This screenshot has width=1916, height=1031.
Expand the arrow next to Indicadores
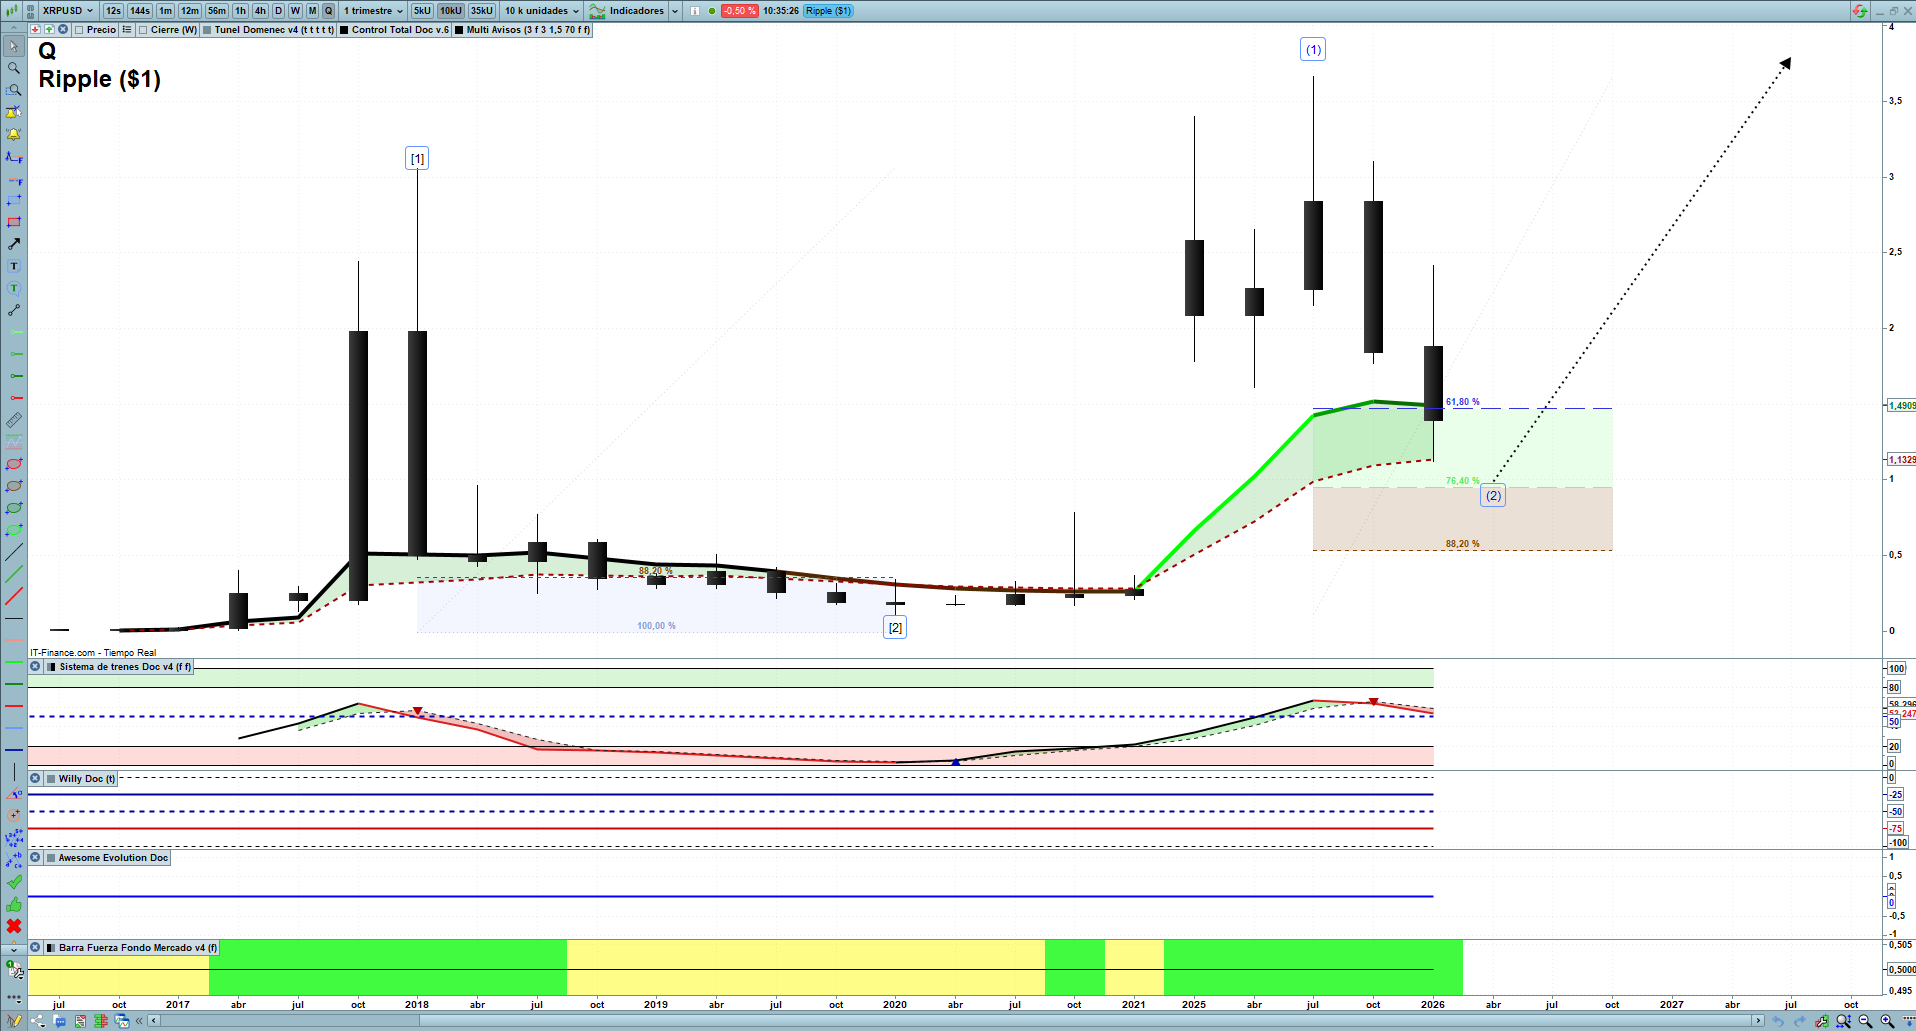tap(675, 11)
